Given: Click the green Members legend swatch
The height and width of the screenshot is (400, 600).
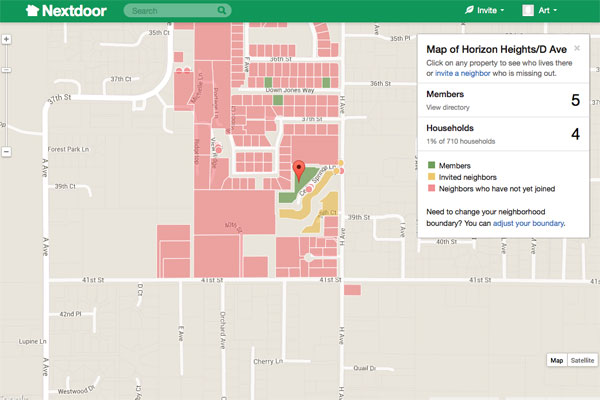Looking at the screenshot, I should (431, 165).
